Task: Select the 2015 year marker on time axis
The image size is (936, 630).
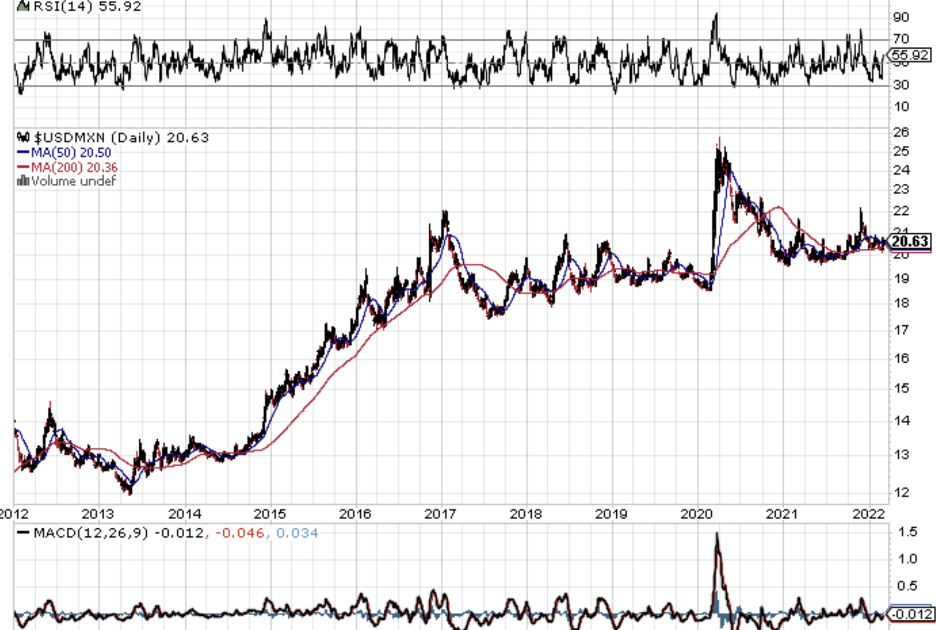Action: point(271,514)
